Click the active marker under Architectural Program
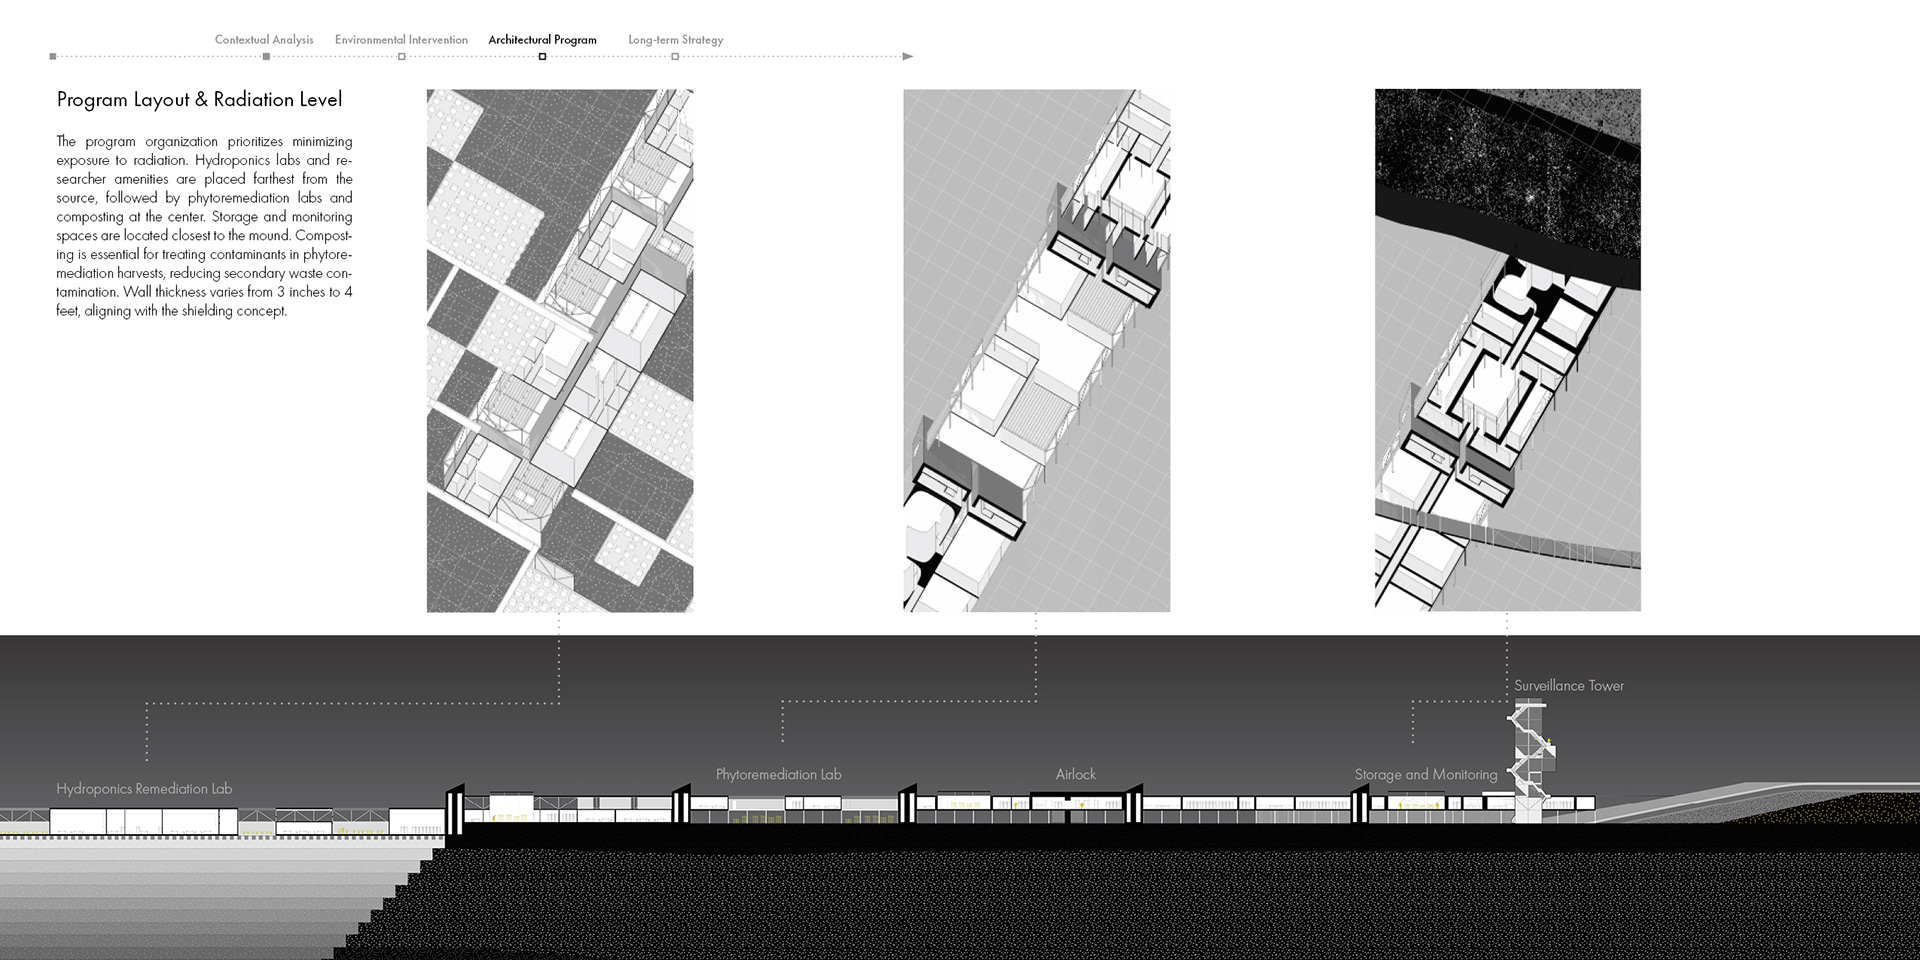Viewport: 1920px width, 960px height. pos(542,57)
